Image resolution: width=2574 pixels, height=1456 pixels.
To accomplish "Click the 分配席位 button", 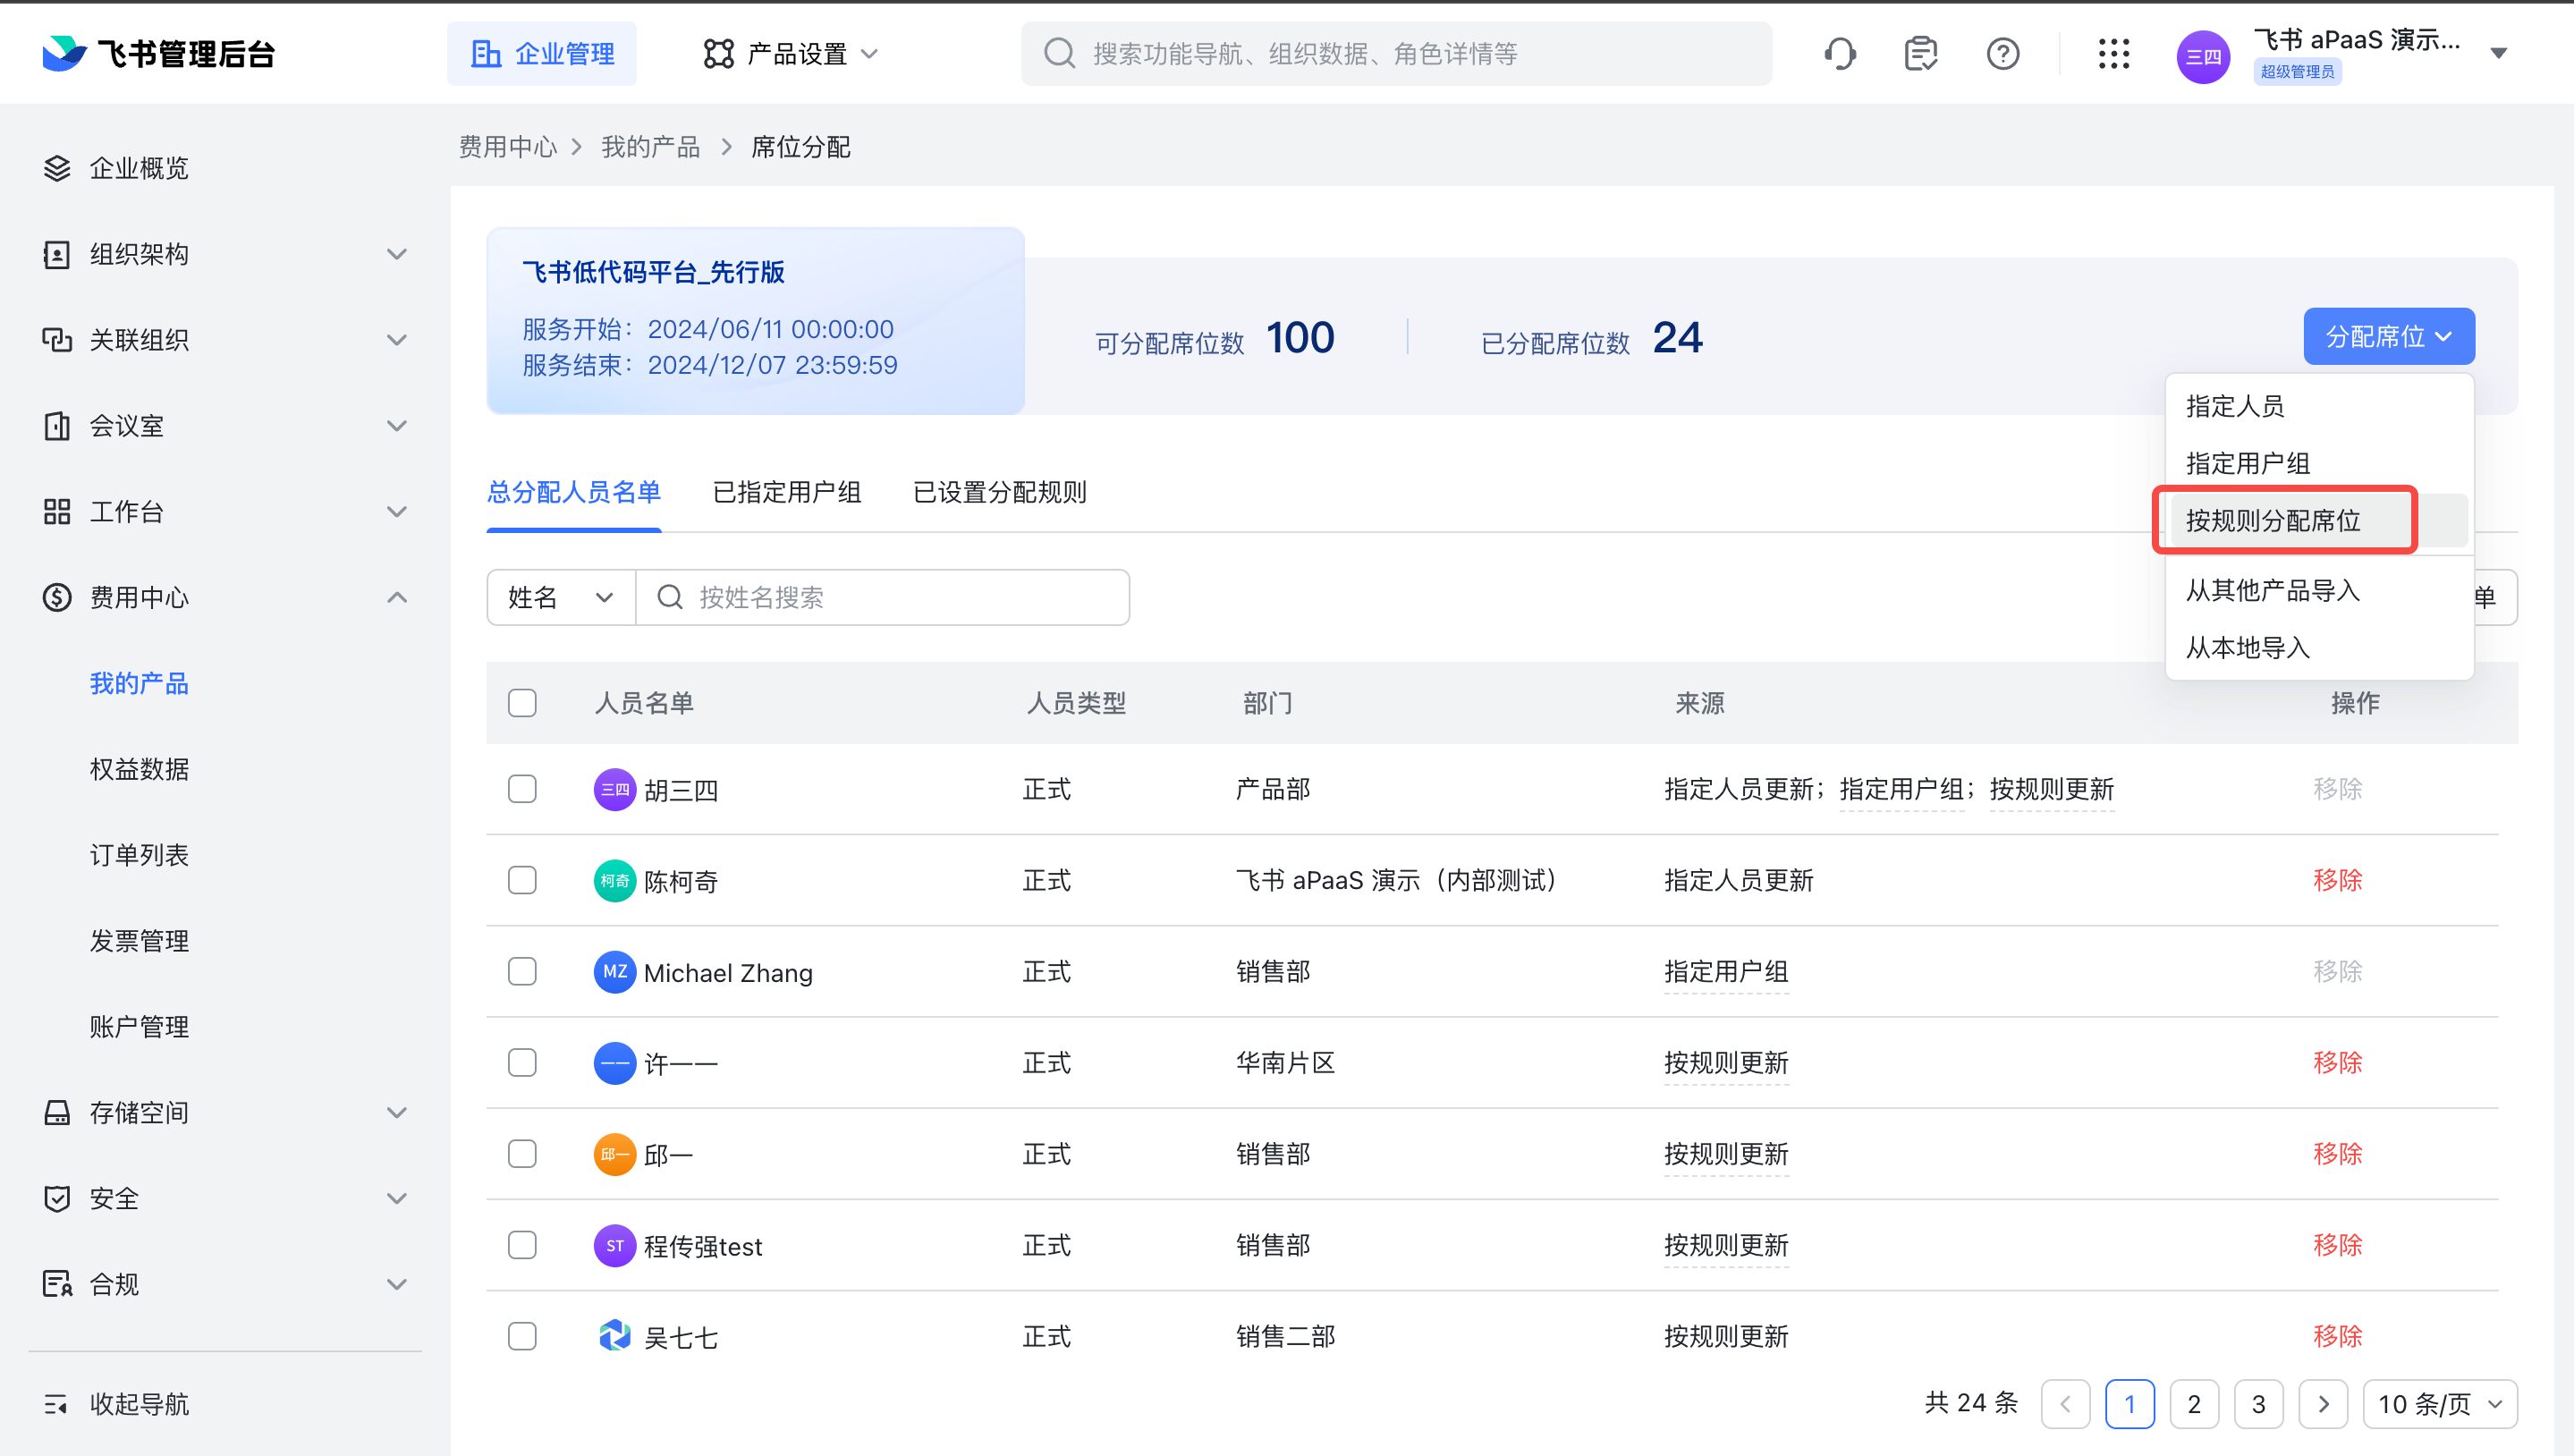I will [2389, 336].
